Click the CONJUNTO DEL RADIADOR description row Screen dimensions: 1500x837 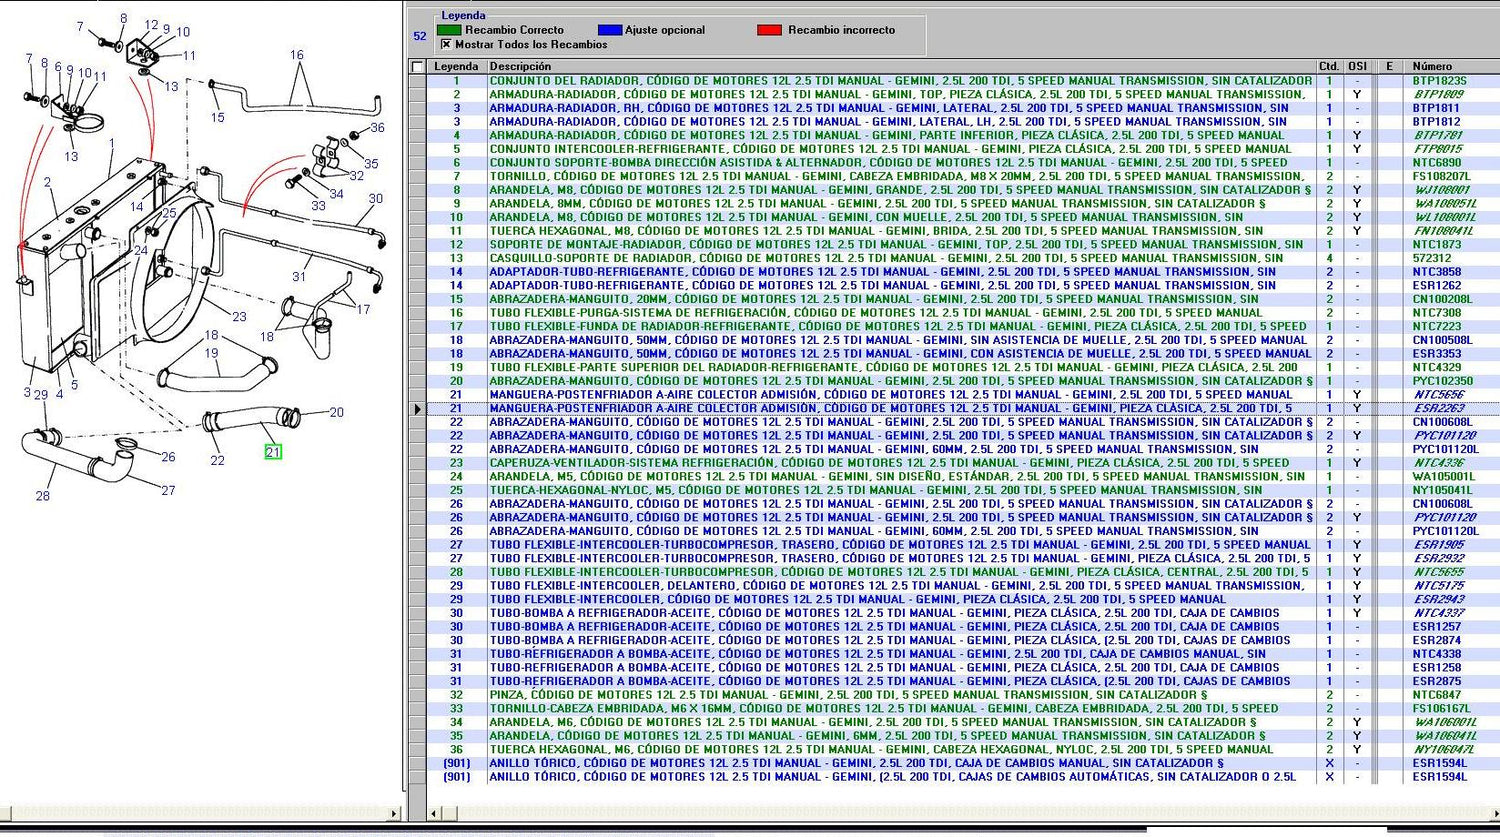pos(900,81)
